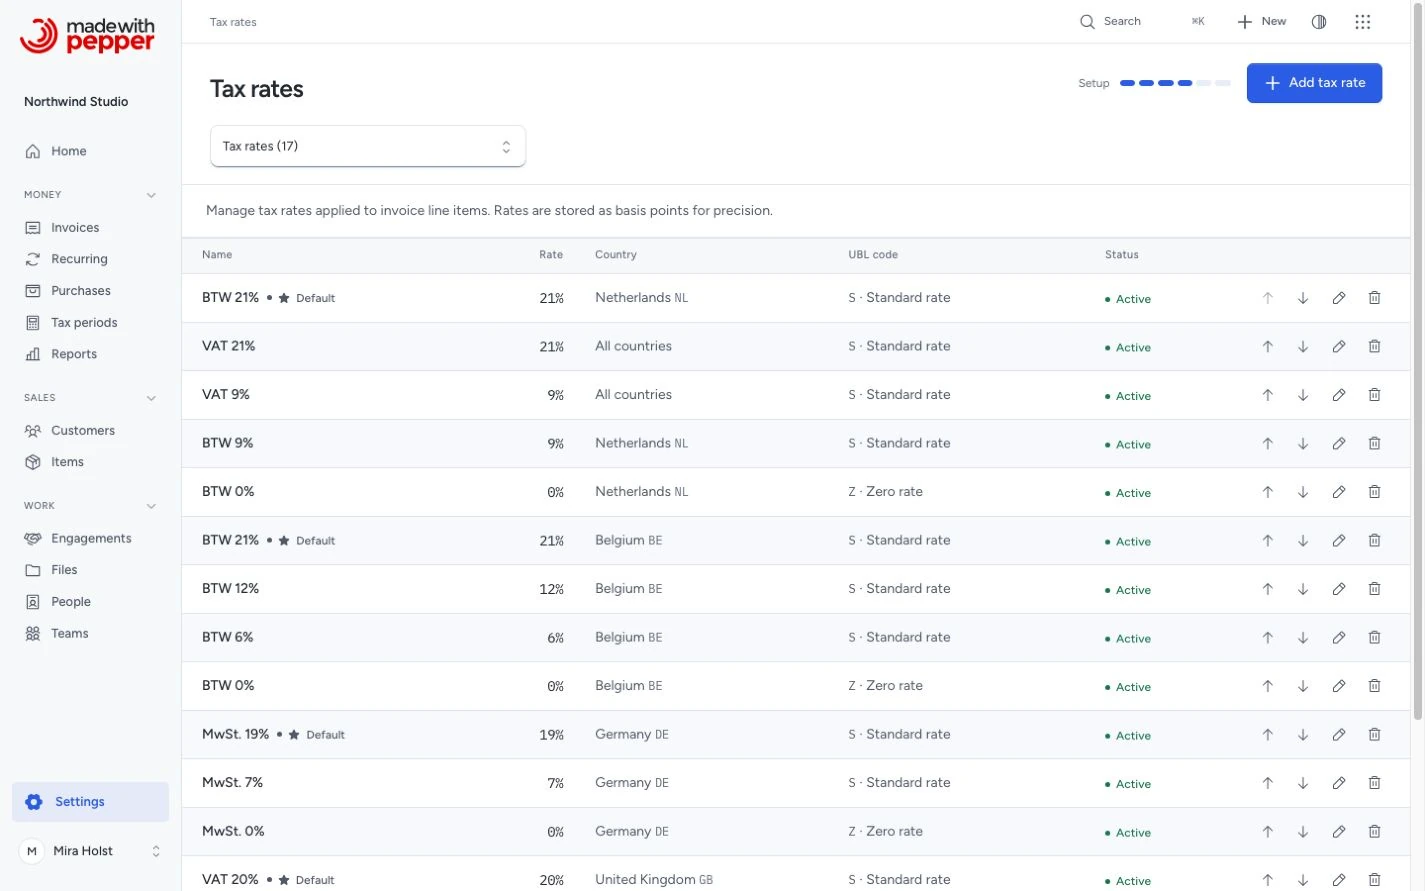The height and width of the screenshot is (891, 1425).
Task: Click the Status column header
Action: [x=1122, y=255]
